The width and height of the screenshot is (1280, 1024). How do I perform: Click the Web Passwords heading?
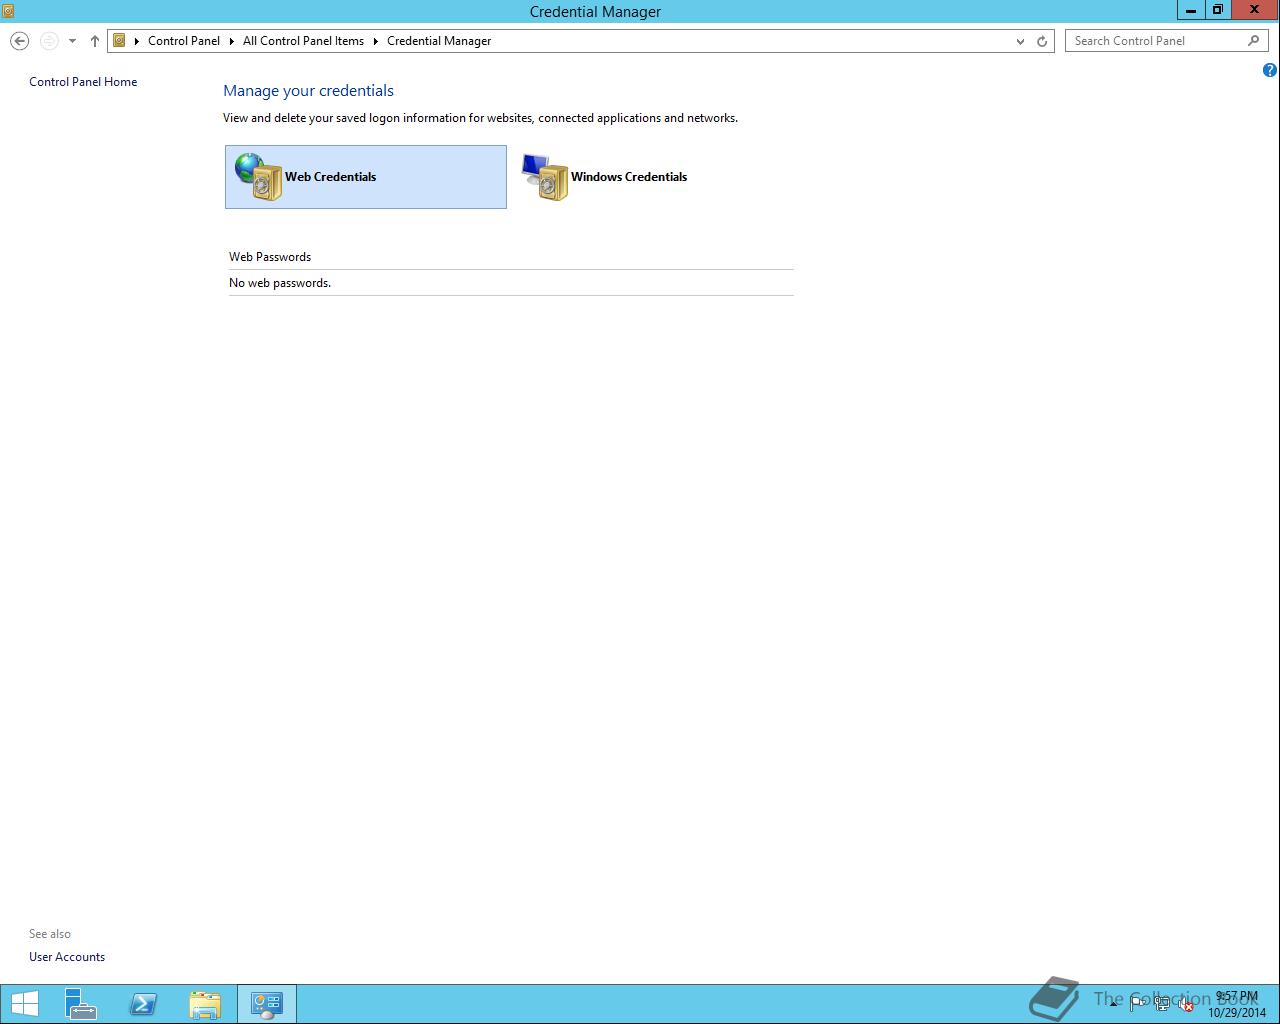270,257
